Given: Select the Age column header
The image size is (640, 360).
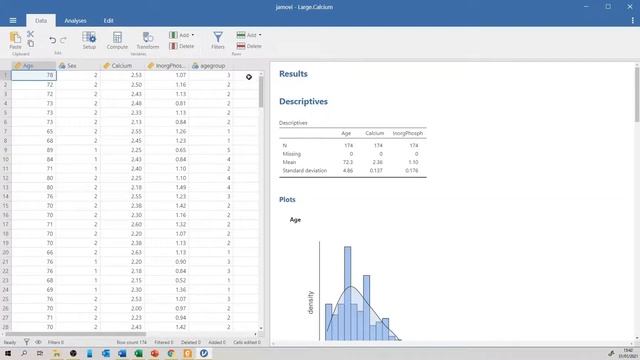Looking at the screenshot, I should click(x=33, y=66).
